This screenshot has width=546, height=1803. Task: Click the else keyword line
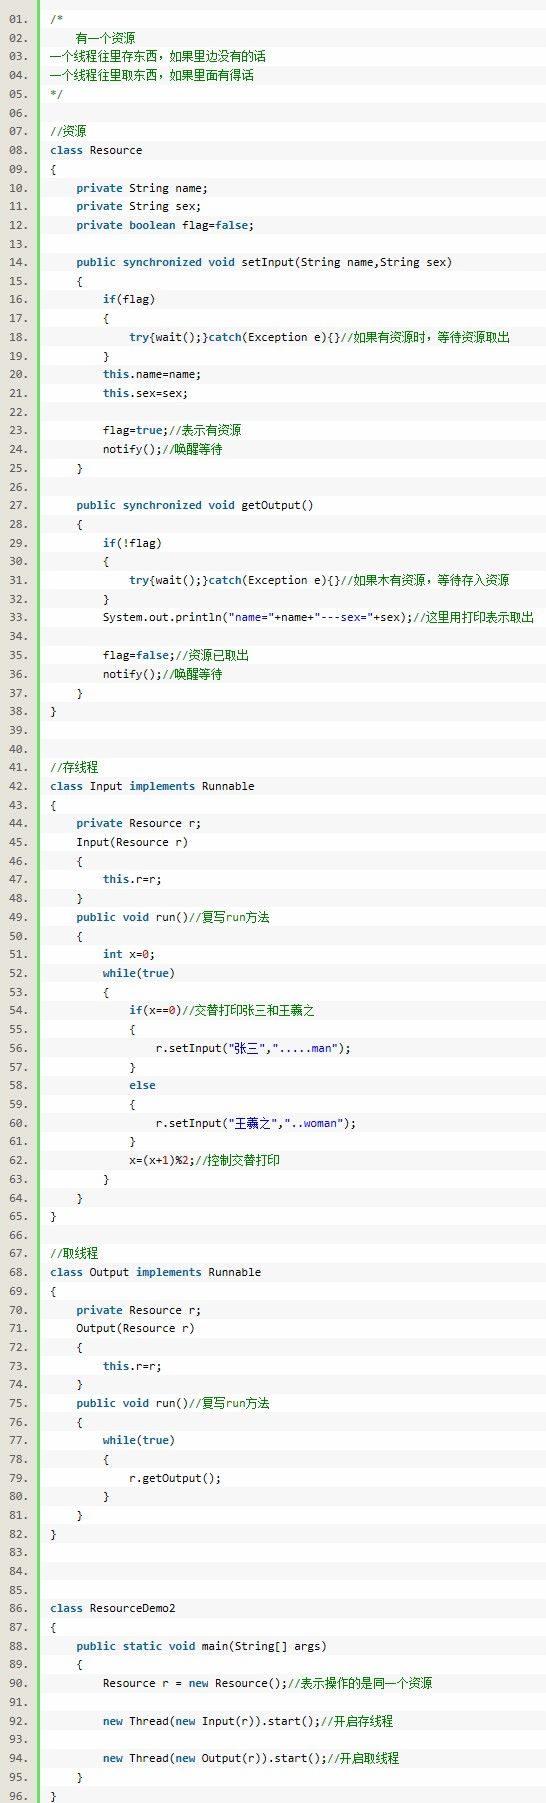pos(142,1085)
